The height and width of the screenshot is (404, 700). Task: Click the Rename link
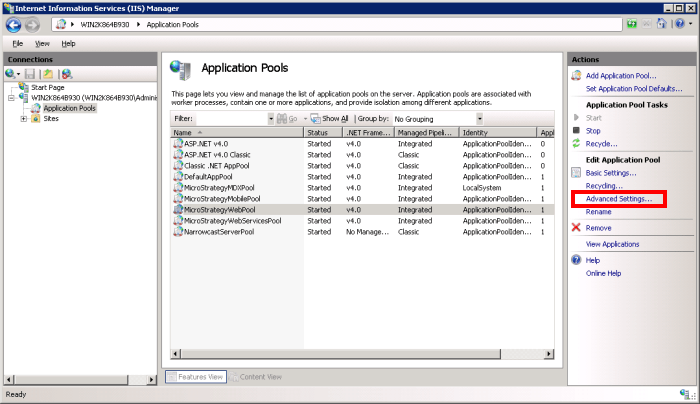[x=598, y=212]
